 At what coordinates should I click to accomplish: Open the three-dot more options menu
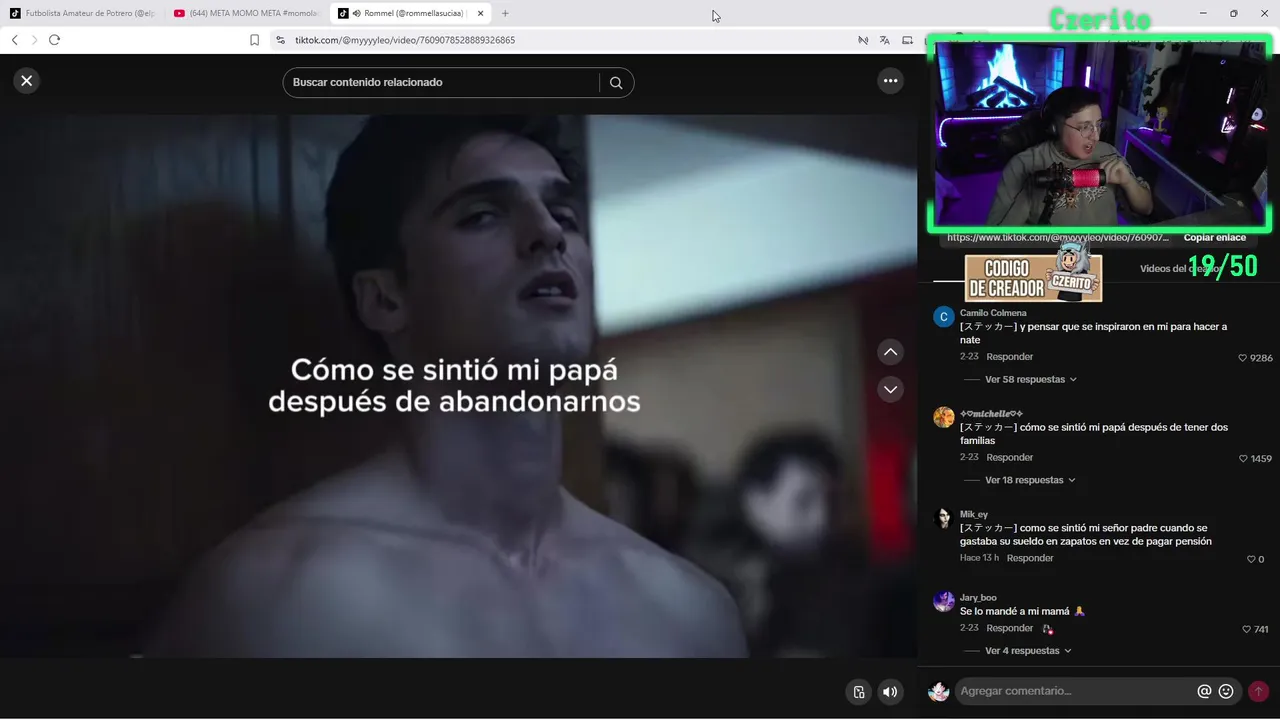click(x=890, y=81)
